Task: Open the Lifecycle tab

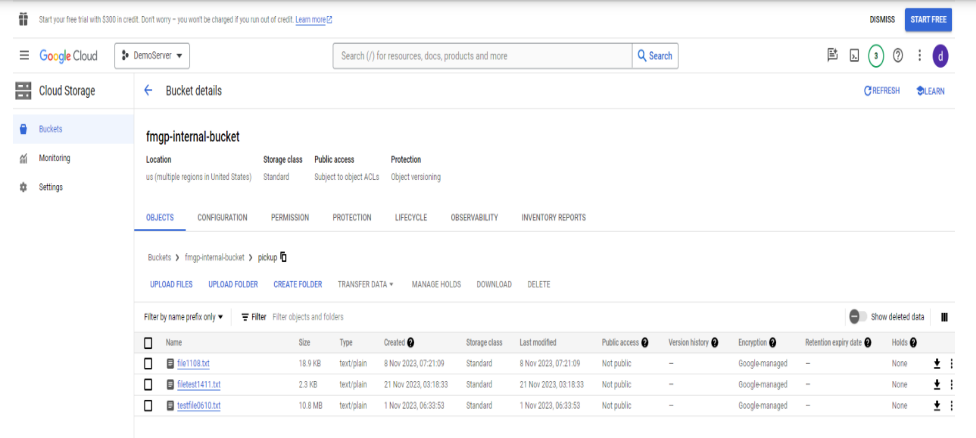Action: [x=411, y=217]
